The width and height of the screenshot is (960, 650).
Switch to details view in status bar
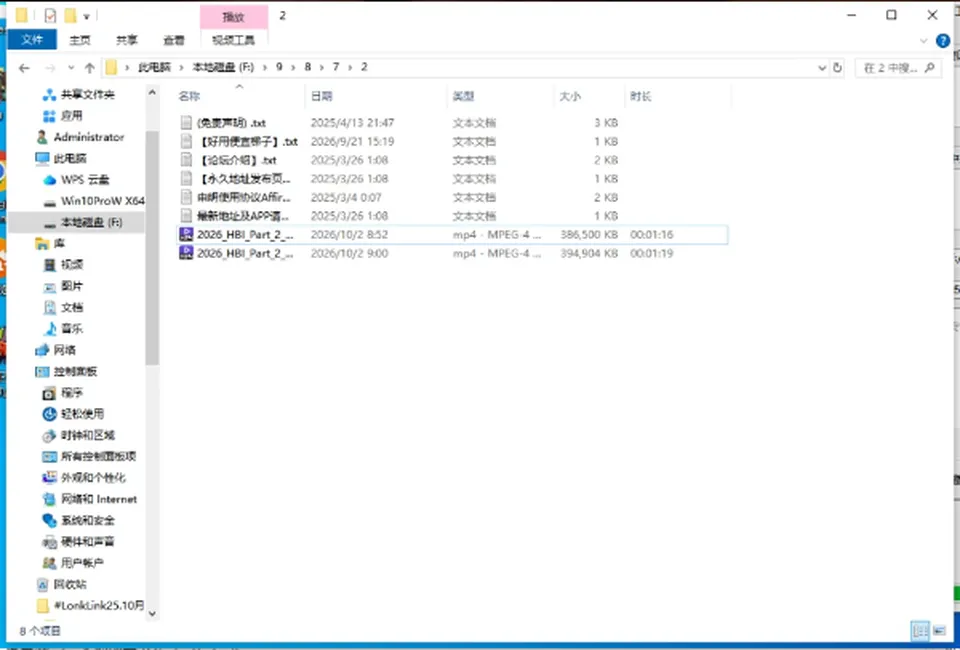pos(920,630)
